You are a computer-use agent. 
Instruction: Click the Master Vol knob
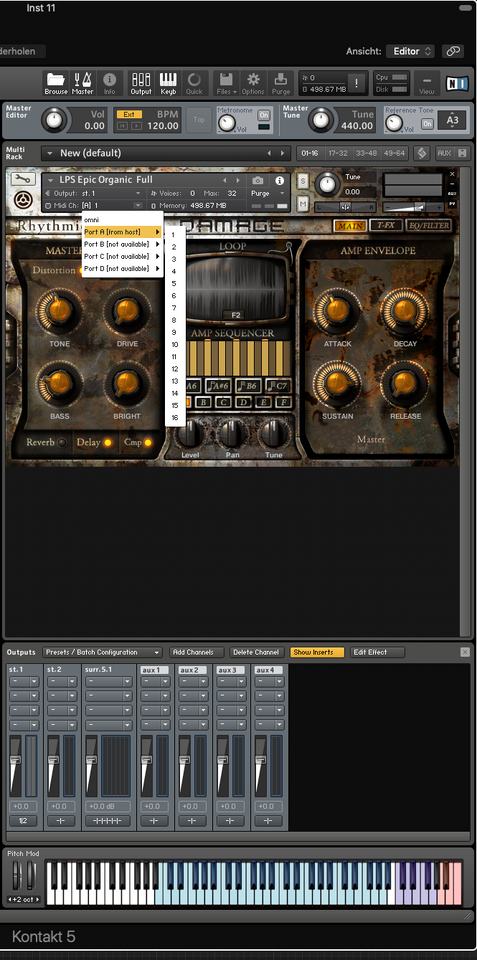54,120
